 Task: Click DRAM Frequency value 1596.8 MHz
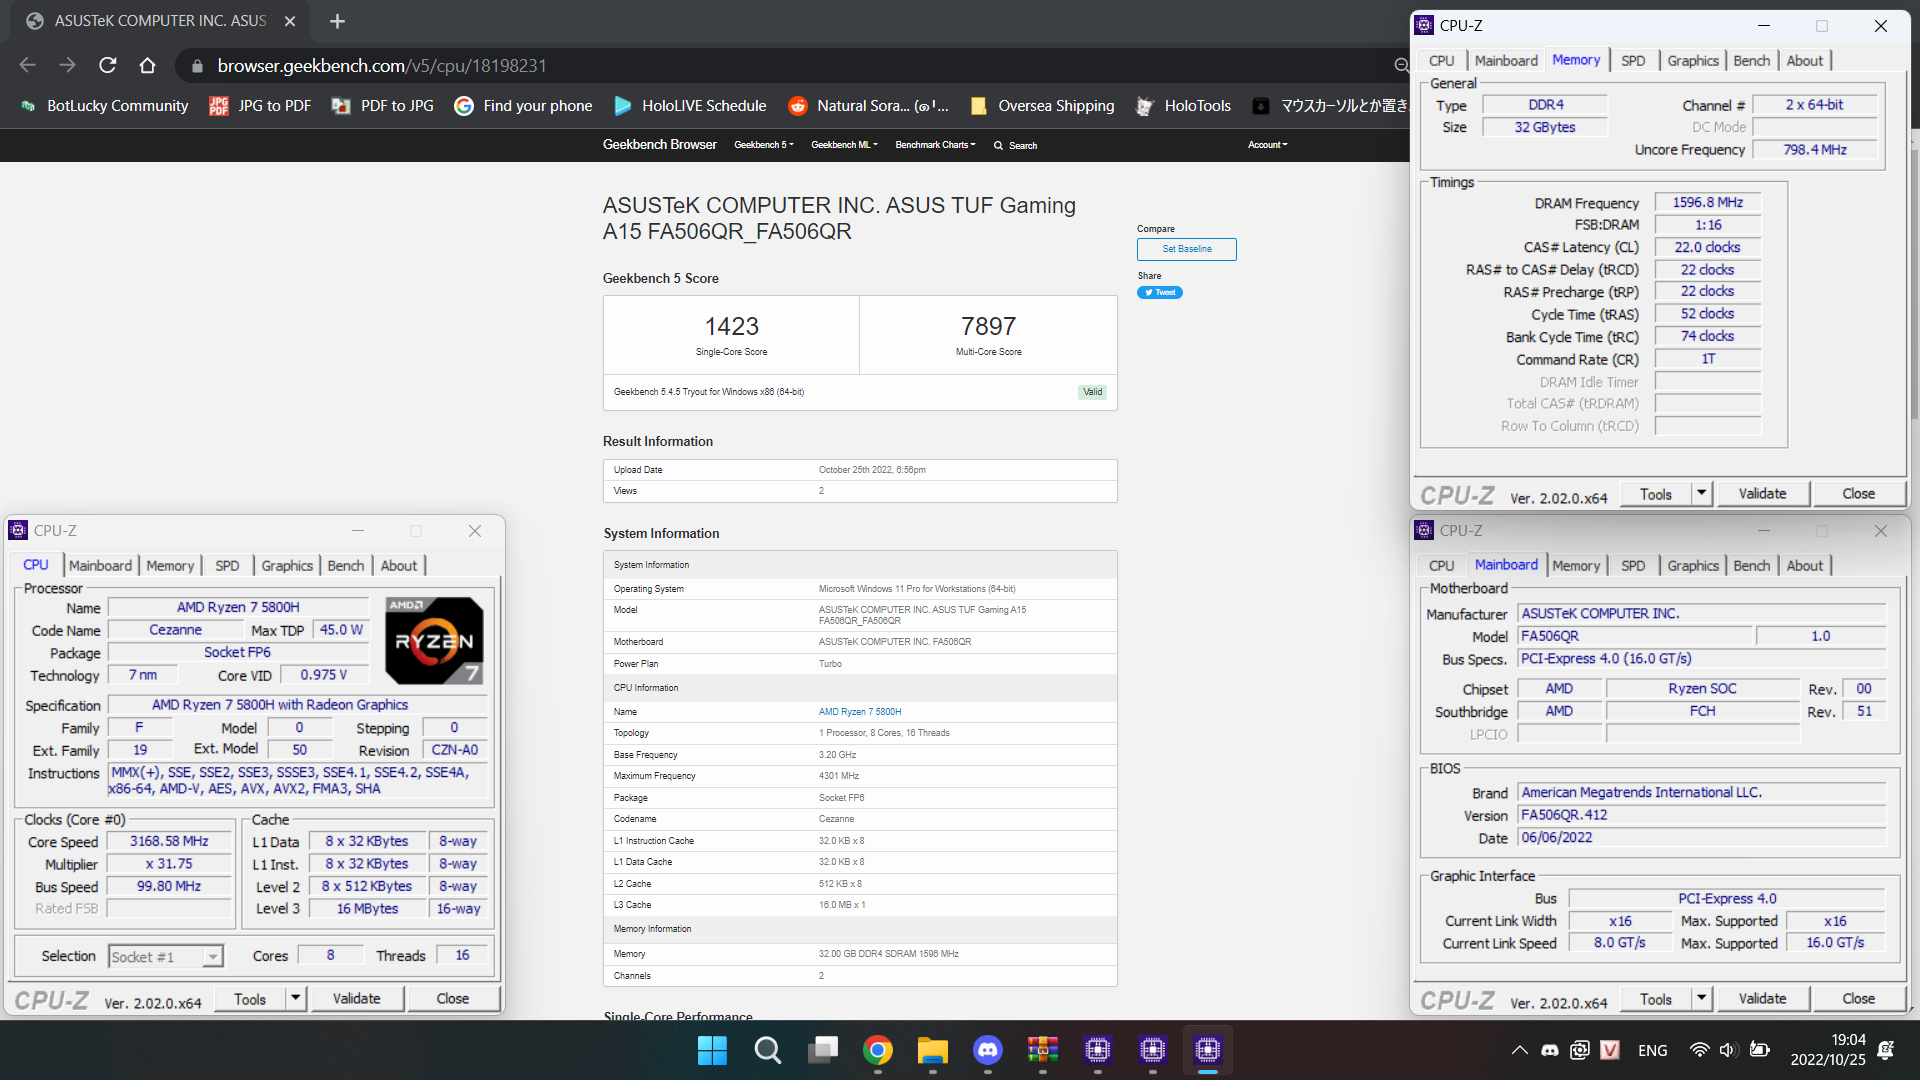pos(1707,203)
